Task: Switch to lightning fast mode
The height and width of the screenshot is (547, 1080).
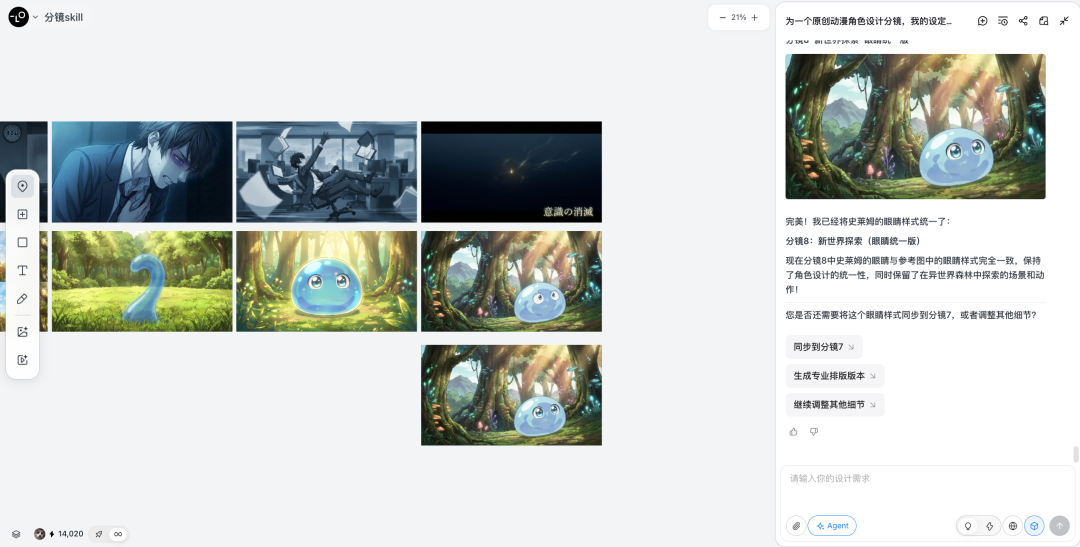Action: (x=989, y=526)
